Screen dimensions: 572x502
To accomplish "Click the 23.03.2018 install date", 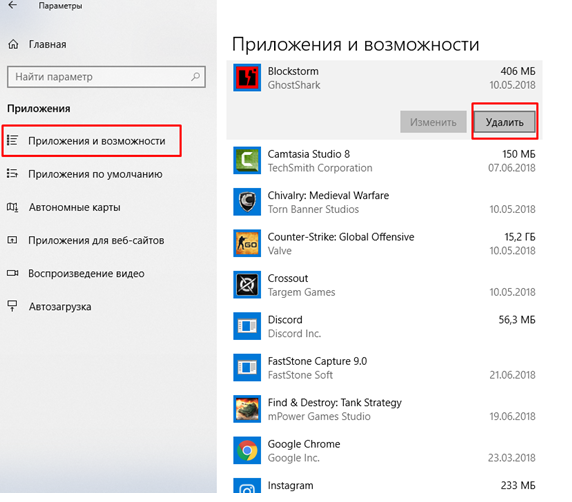I will pos(512,458).
